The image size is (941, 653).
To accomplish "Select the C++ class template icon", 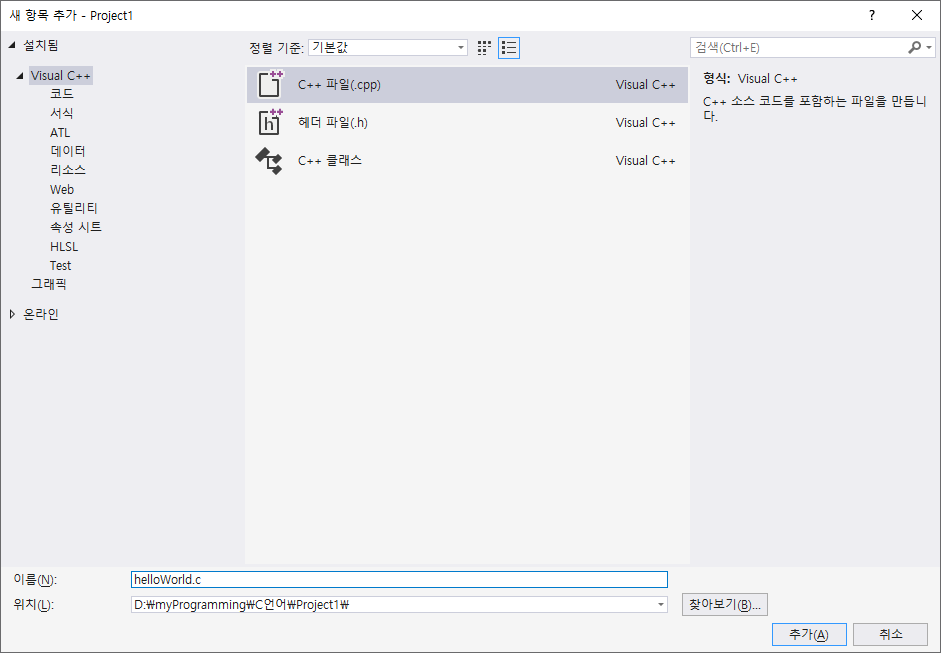I will [269, 161].
